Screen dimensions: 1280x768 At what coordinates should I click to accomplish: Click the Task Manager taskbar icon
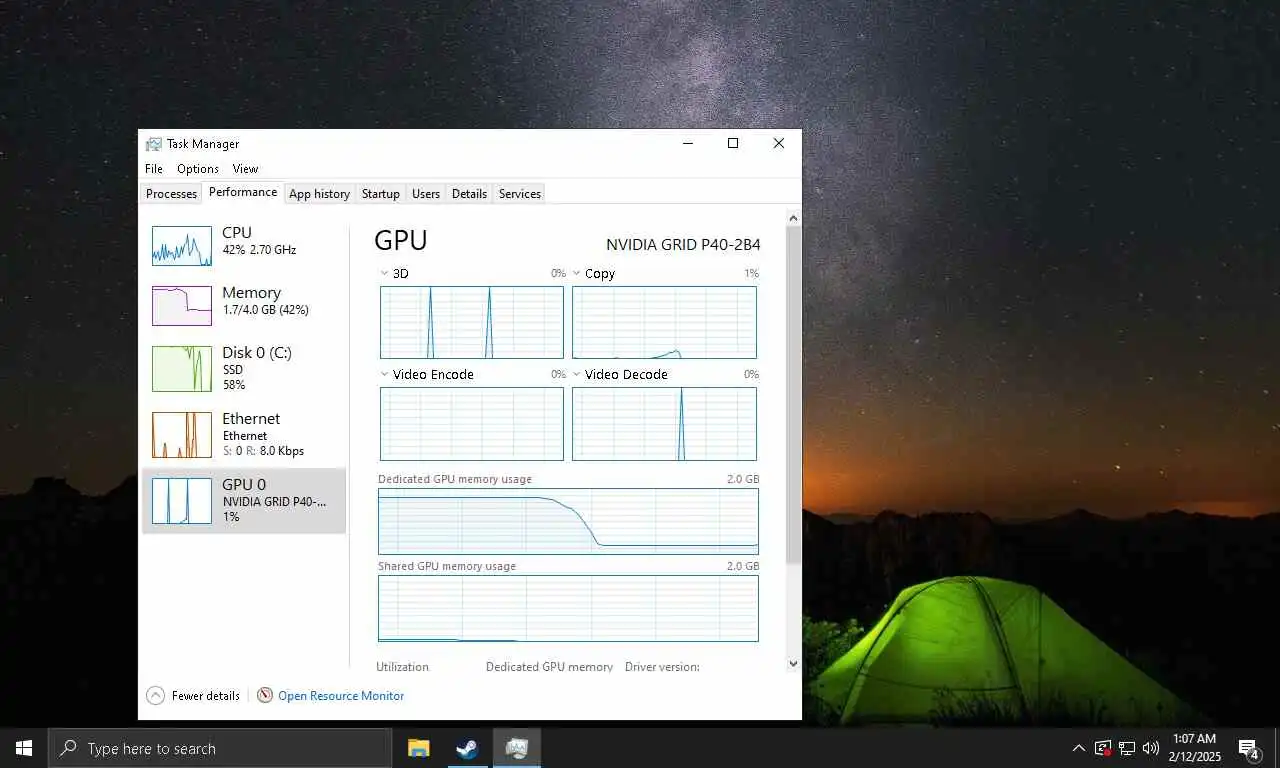pos(517,748)
